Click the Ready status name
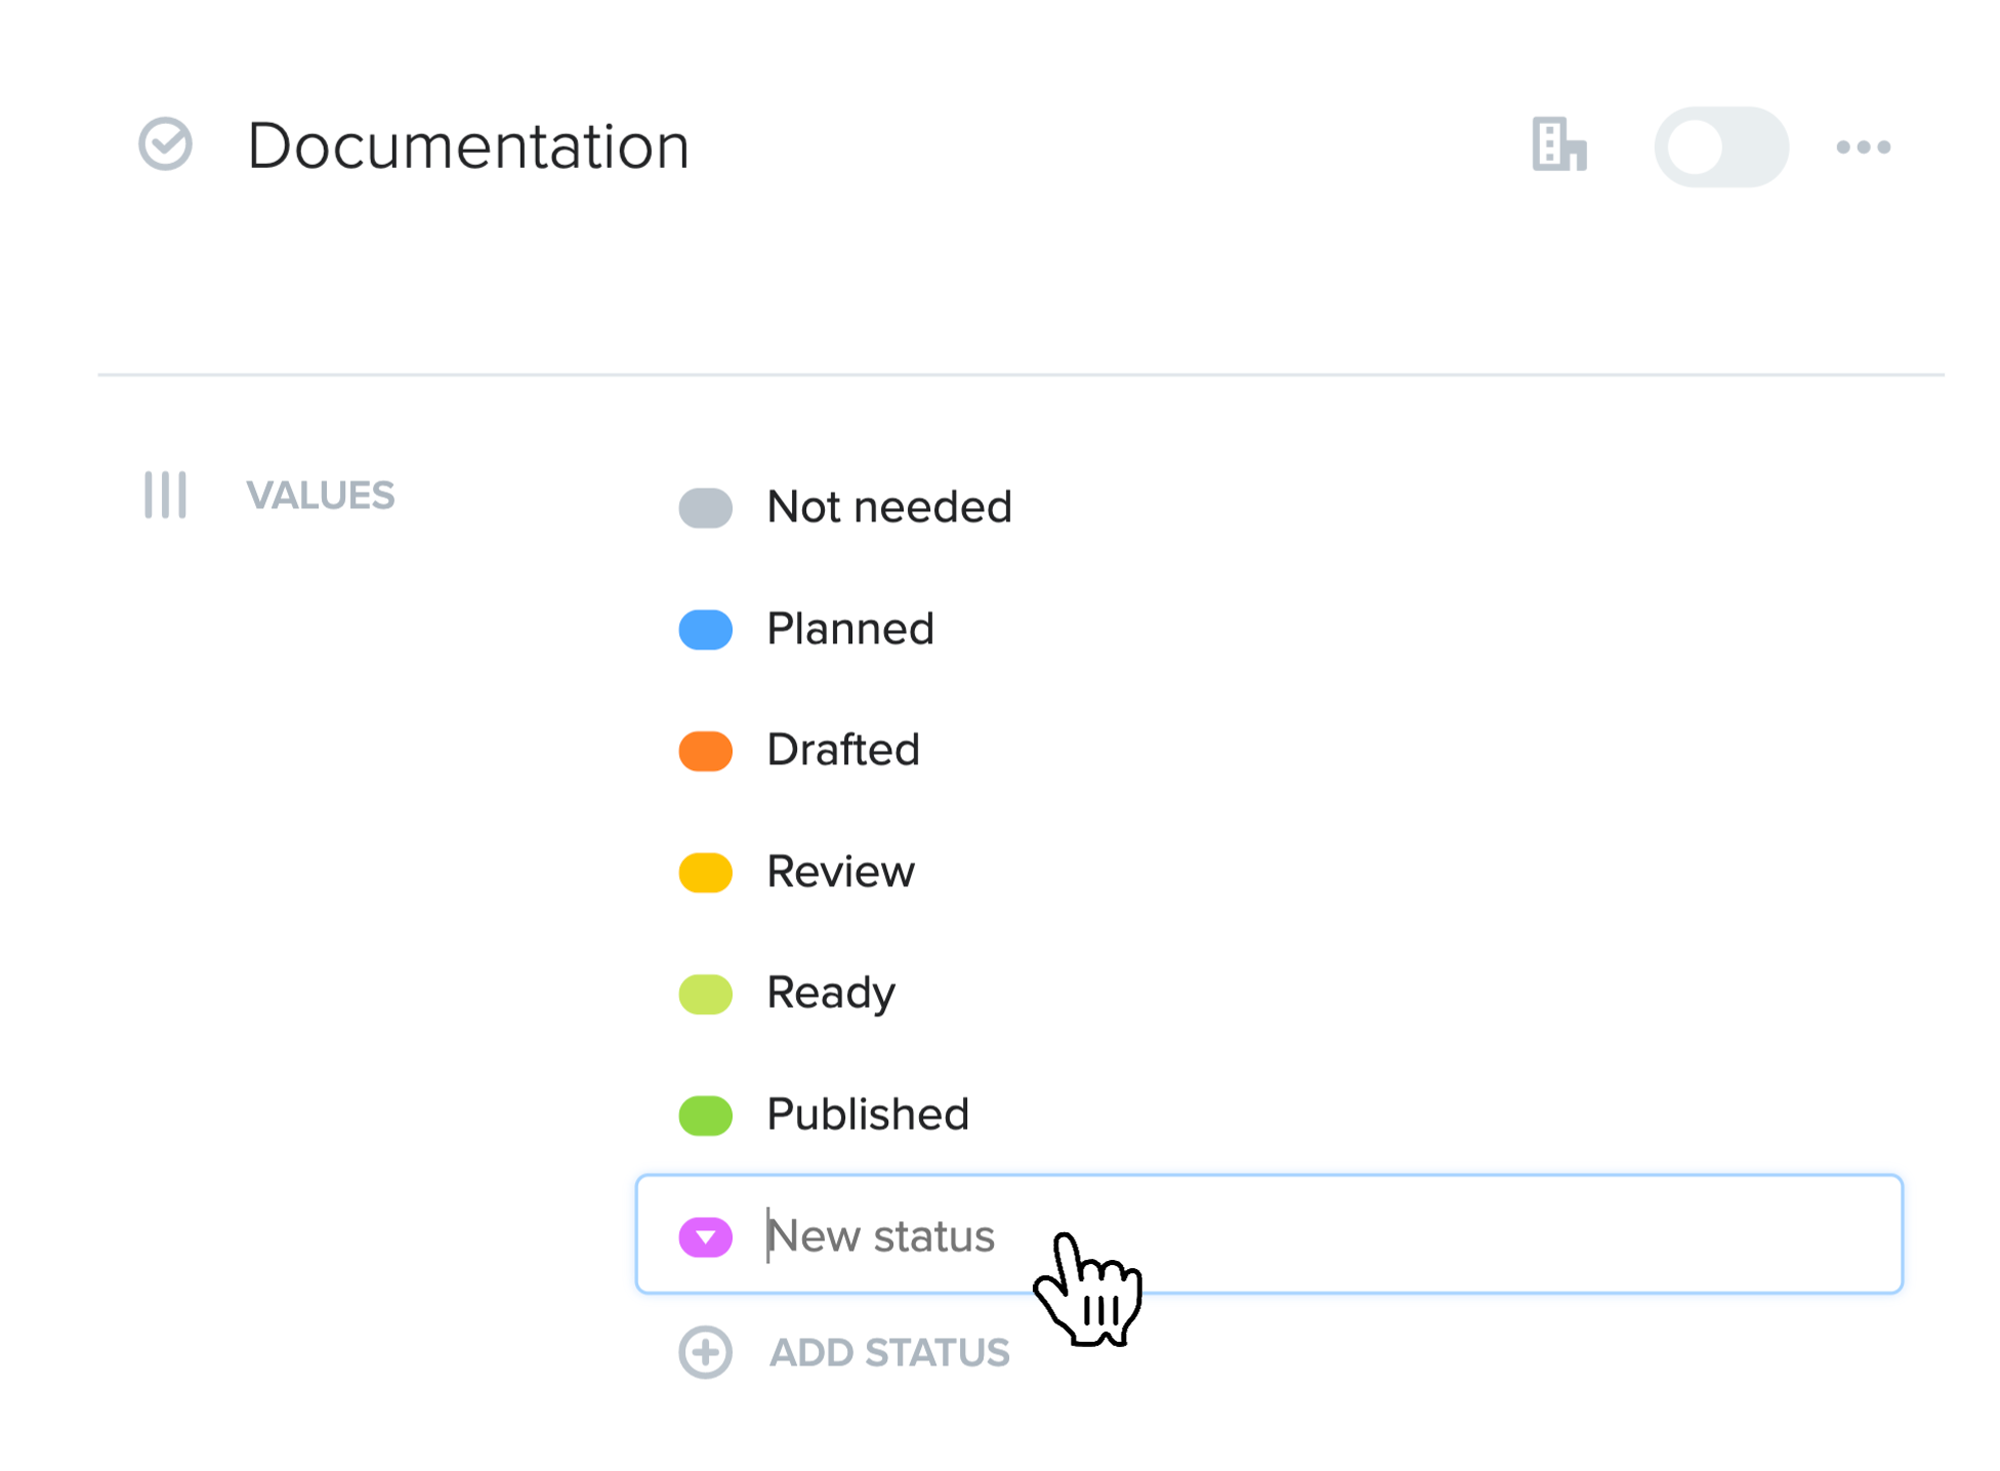Screen dimensions: 2000x1471 coord(831,993)
